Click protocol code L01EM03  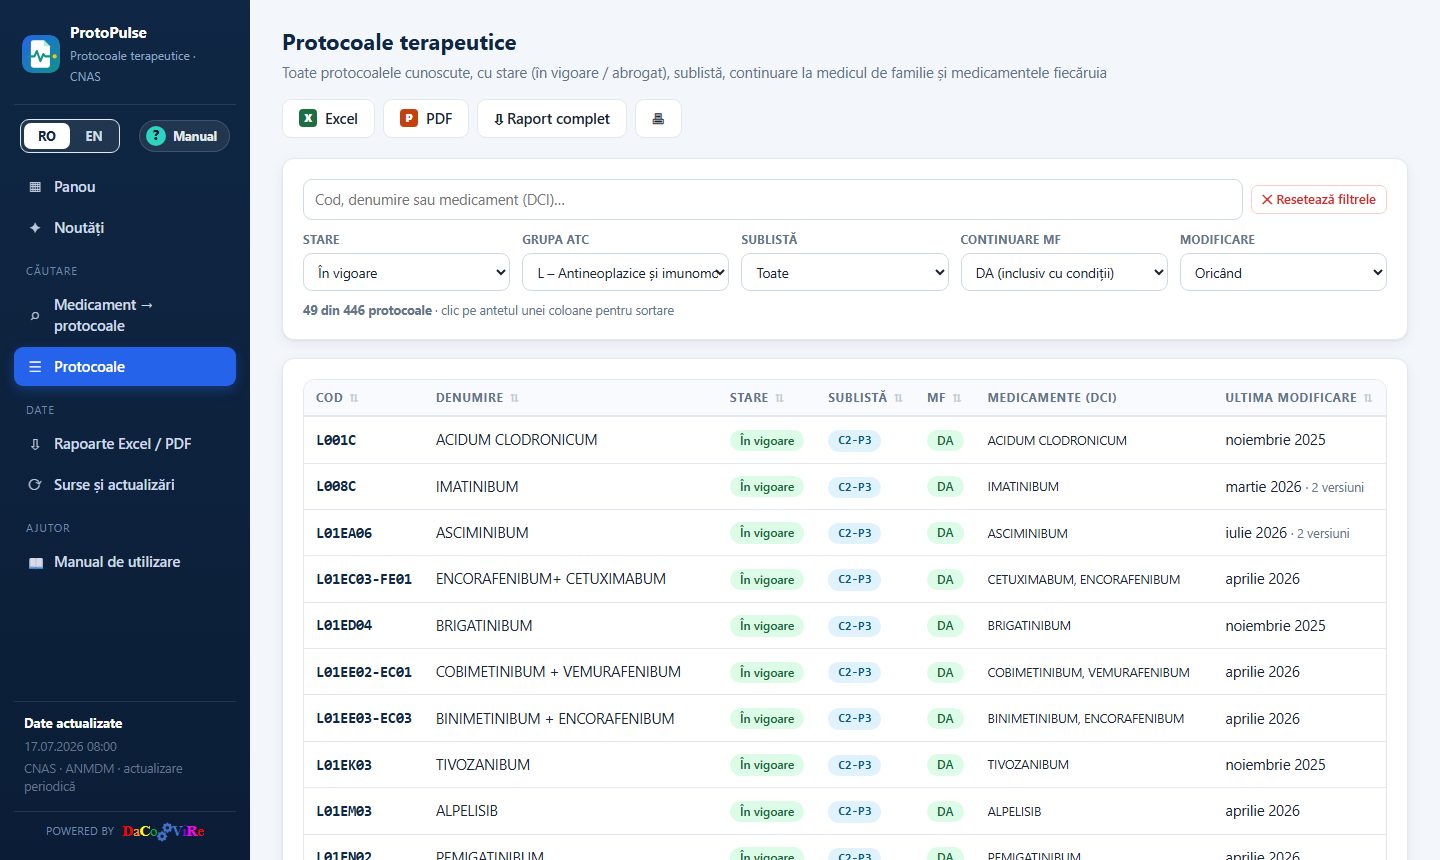point(344,811)
